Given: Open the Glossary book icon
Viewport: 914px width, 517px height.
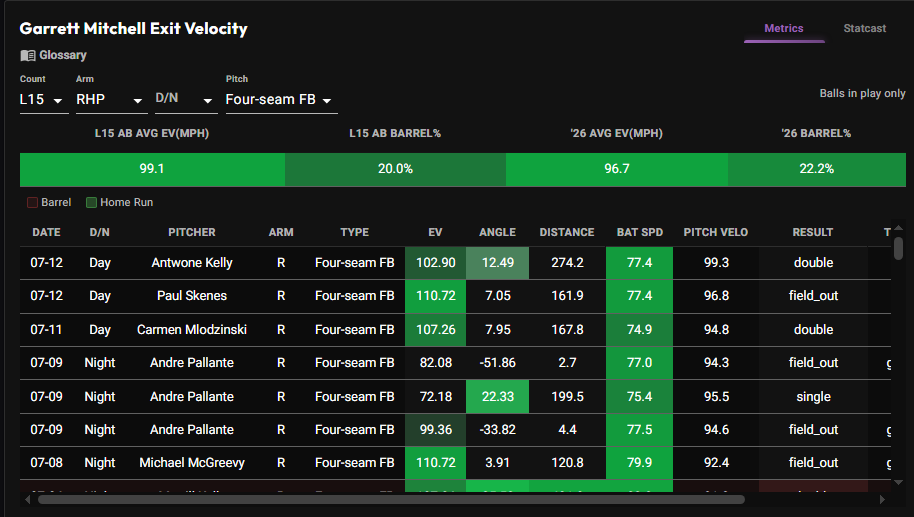Looking at the screenshot, I should [27, 55].
